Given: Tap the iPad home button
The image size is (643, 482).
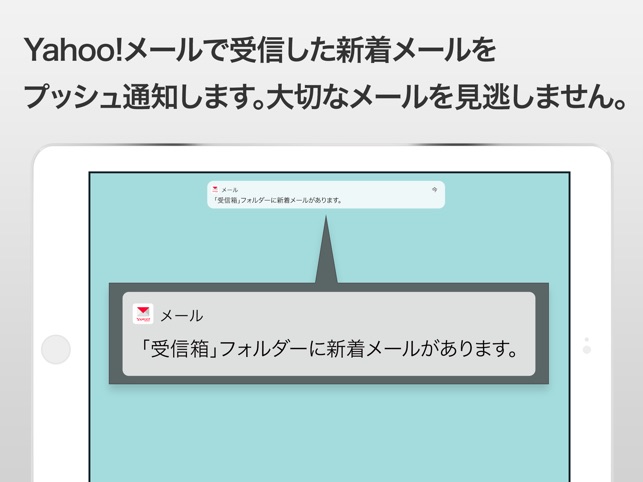Looking at the screenshot, I should (56, 349).
